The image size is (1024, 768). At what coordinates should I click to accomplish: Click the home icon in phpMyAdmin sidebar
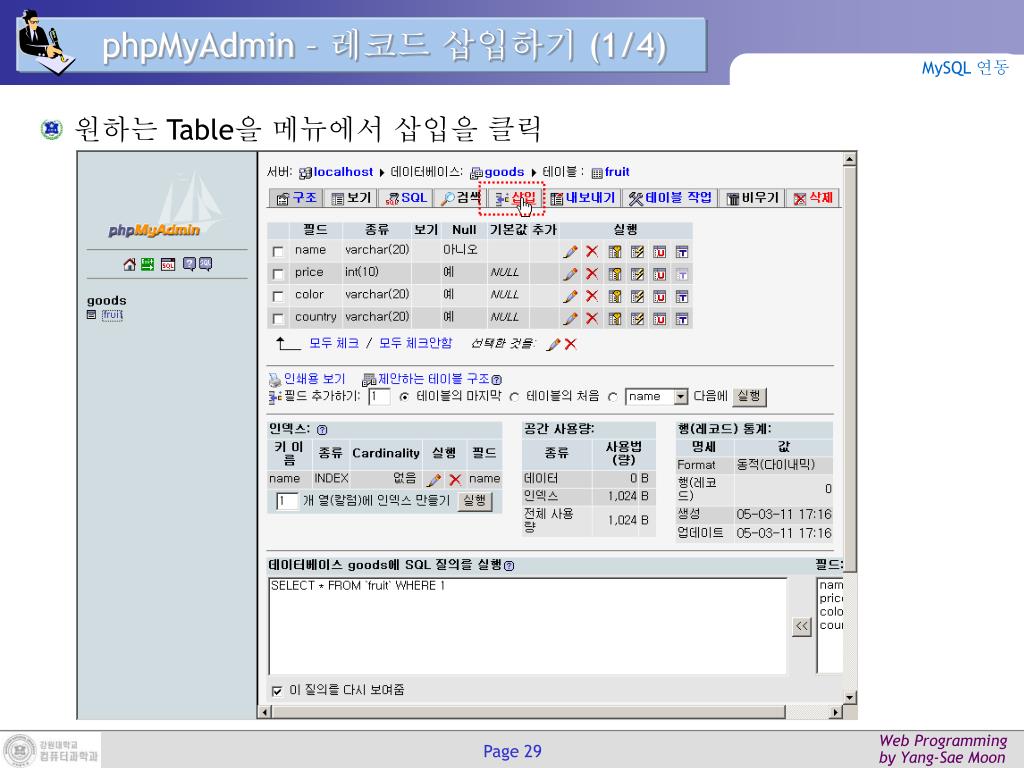pyautogui.click(x=129, y=264)
